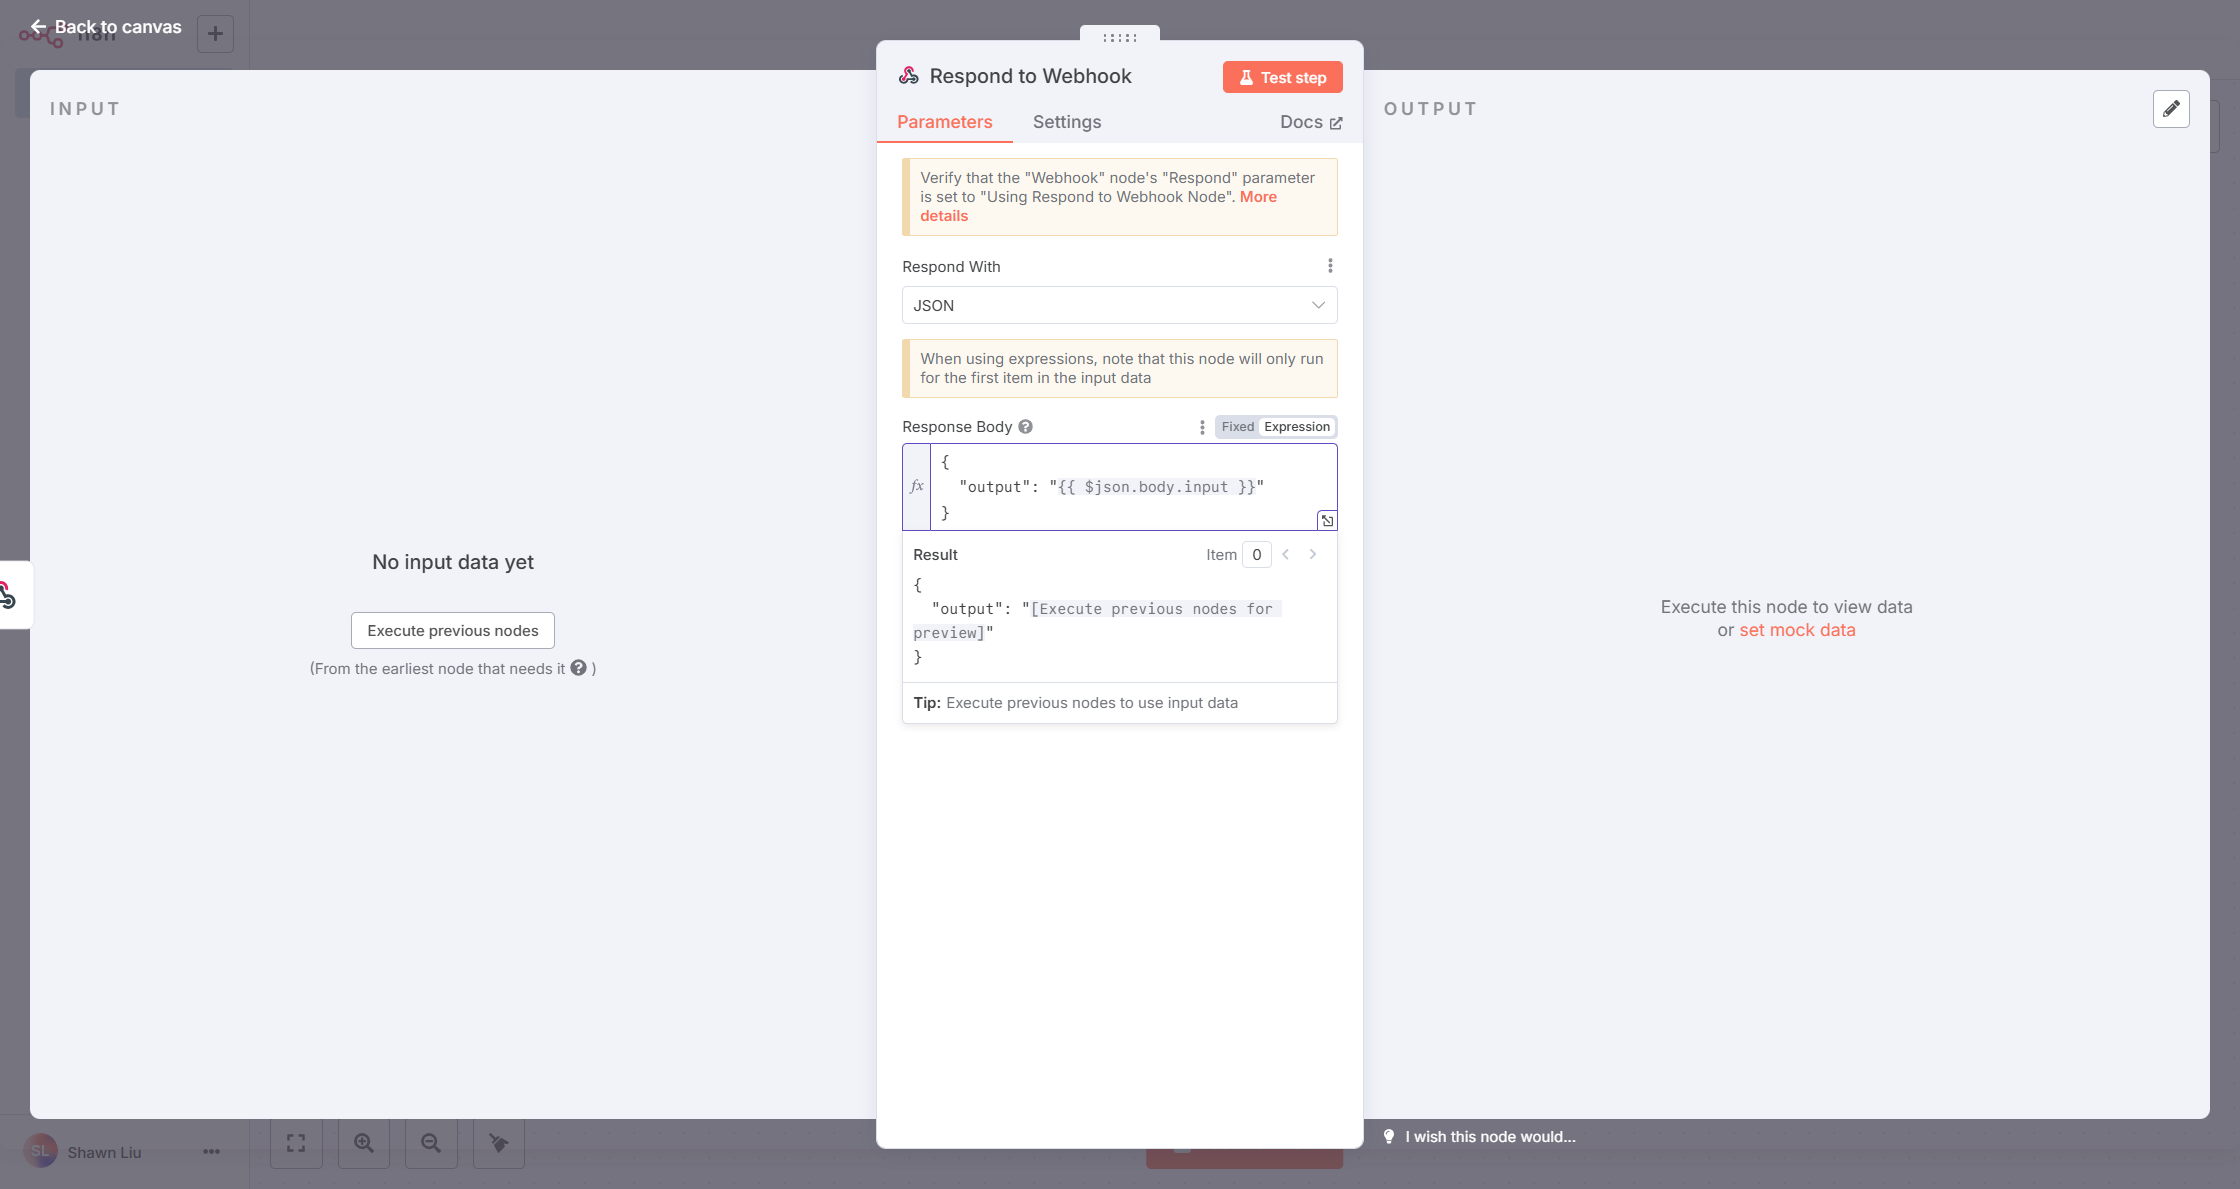The image size is (2240, 1189).
Task: Click the pencil edit output icon
Action: click(x=2171, y=109)
